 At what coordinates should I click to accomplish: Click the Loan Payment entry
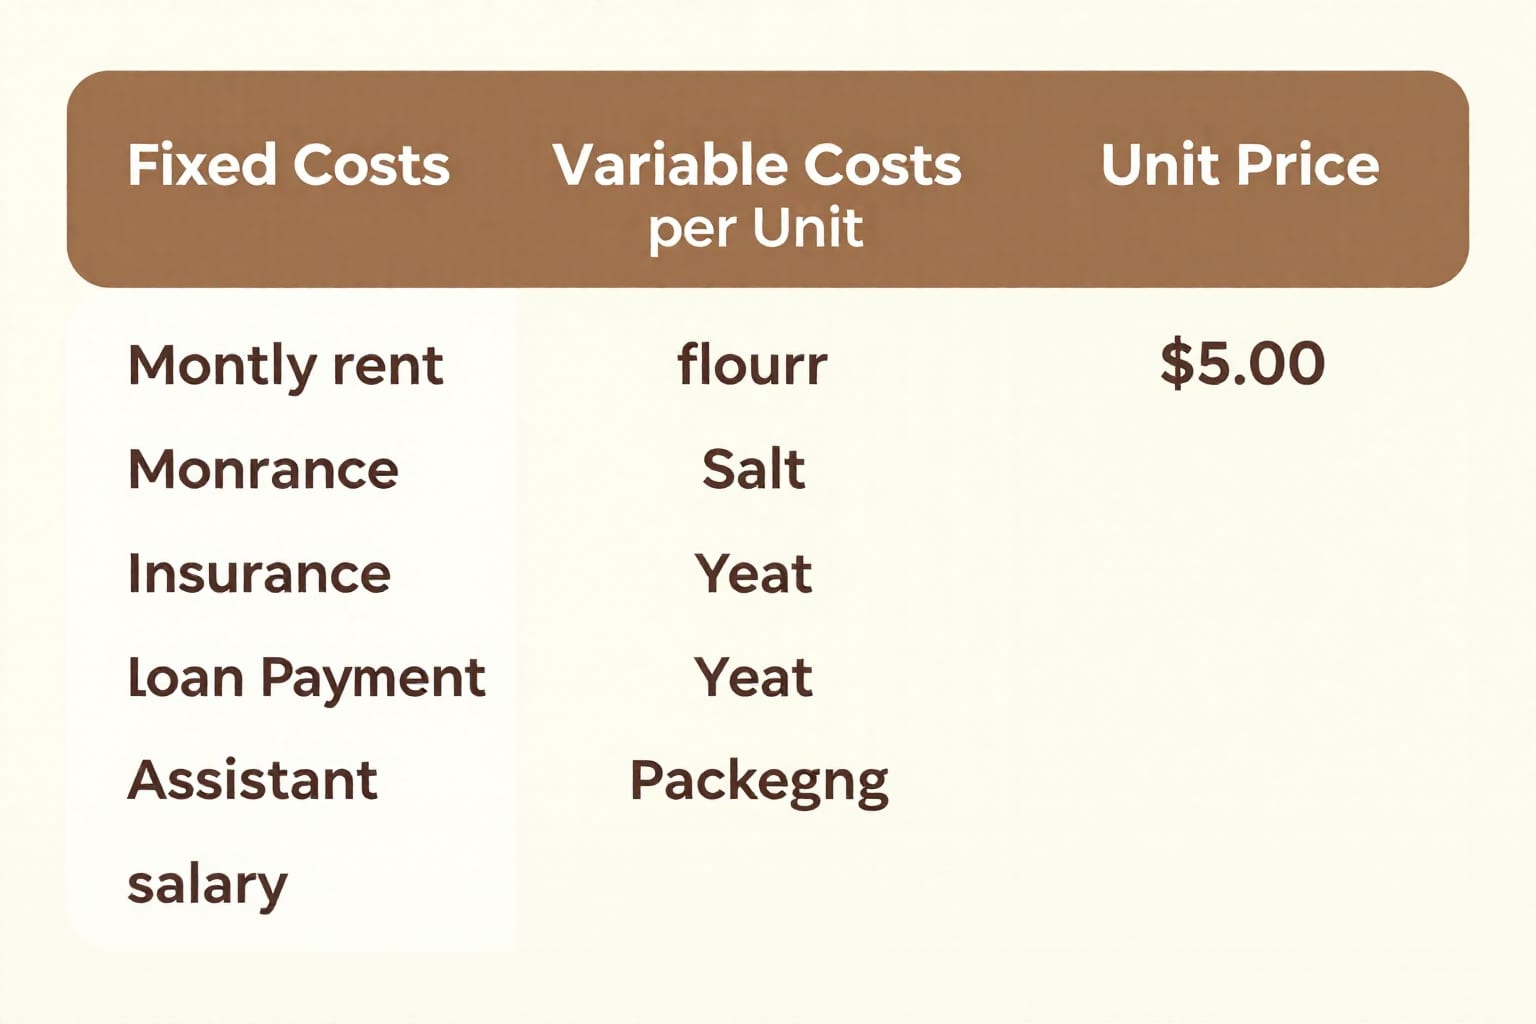click(306, 679)
